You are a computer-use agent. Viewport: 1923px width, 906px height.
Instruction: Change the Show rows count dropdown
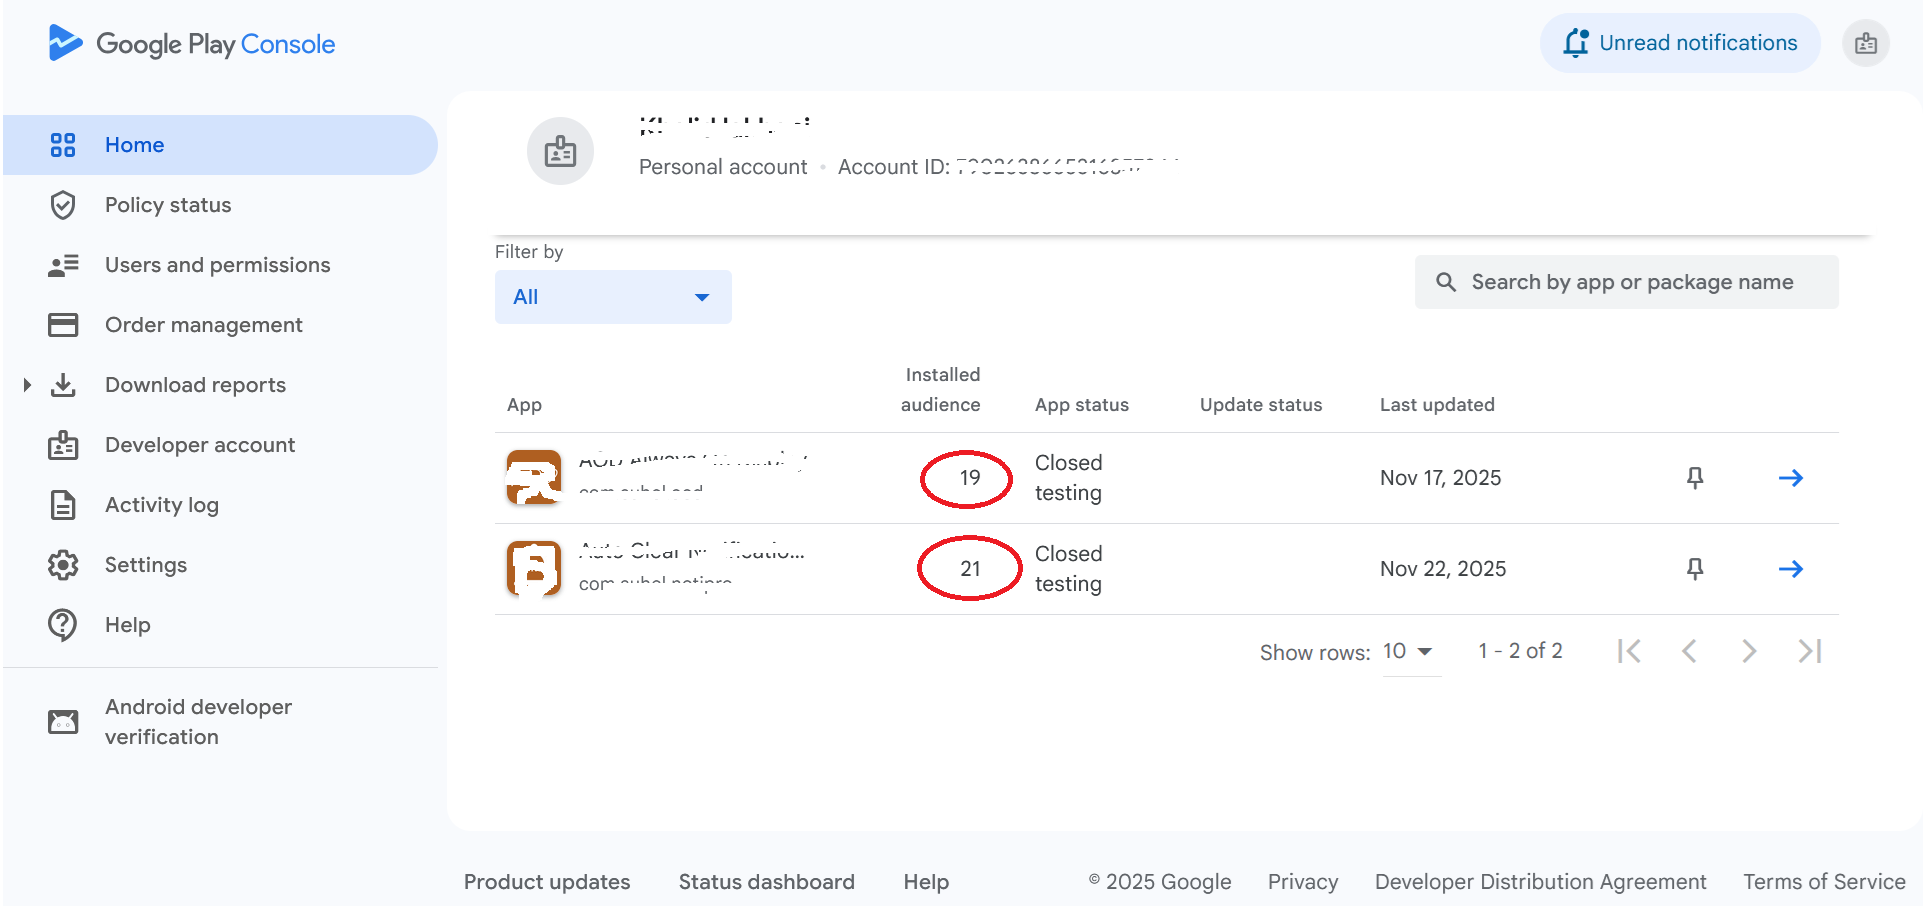point(1409,652)
